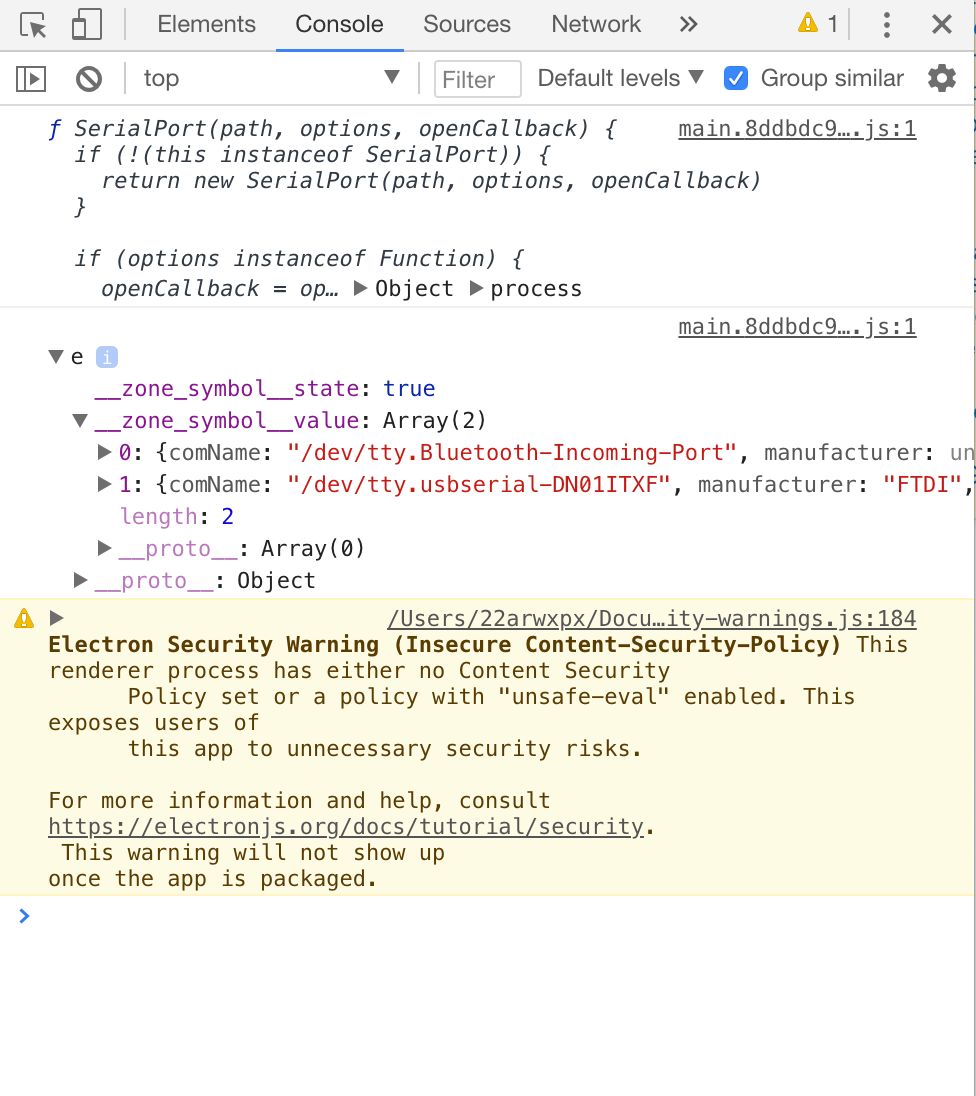The width and height of the screenshot is (976, 1096).
Task: Select the __zone_symbol__state: true line
Action: (x=264, y=389)
